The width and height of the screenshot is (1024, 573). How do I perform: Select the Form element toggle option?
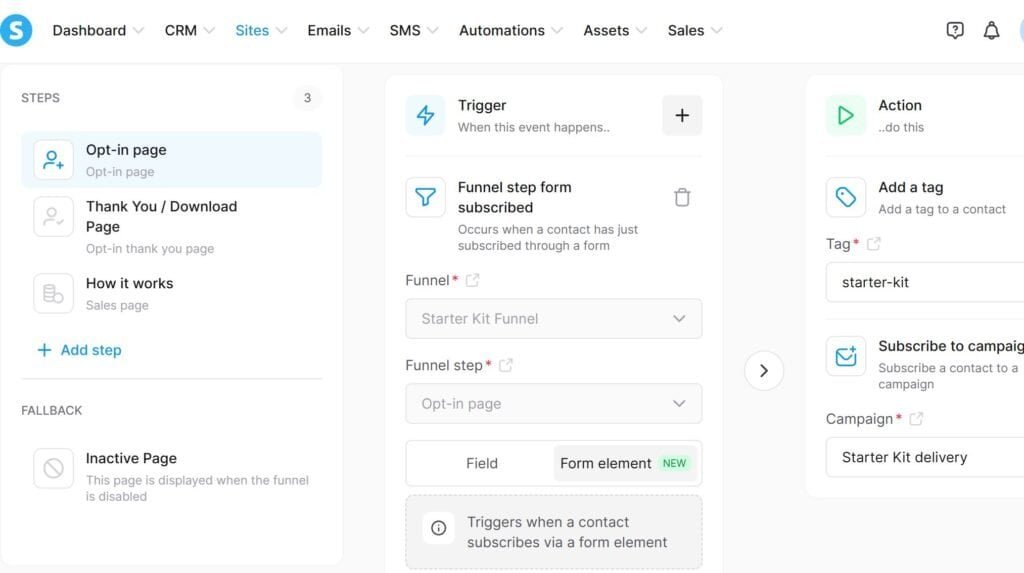[x=625, y=463]
